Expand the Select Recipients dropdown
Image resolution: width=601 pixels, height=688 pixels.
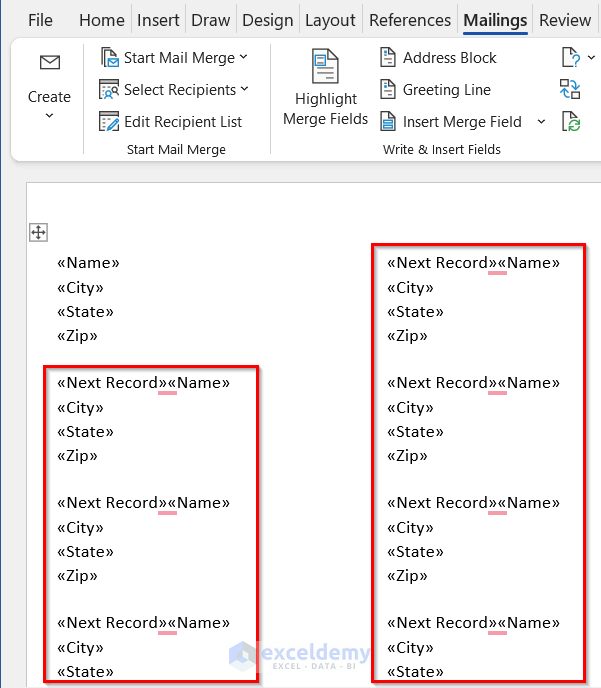pyautogui.click(x=245, y=90)
